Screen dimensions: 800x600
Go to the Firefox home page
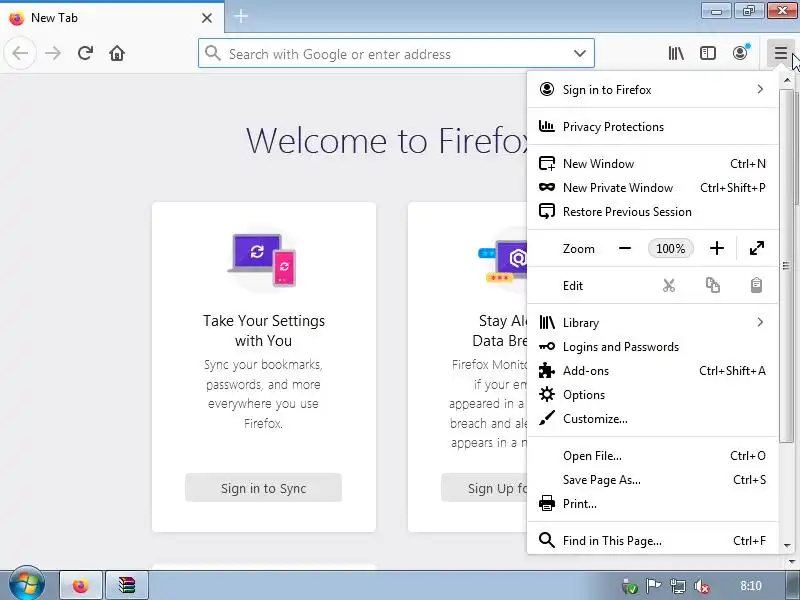click(x=117, y=53)
